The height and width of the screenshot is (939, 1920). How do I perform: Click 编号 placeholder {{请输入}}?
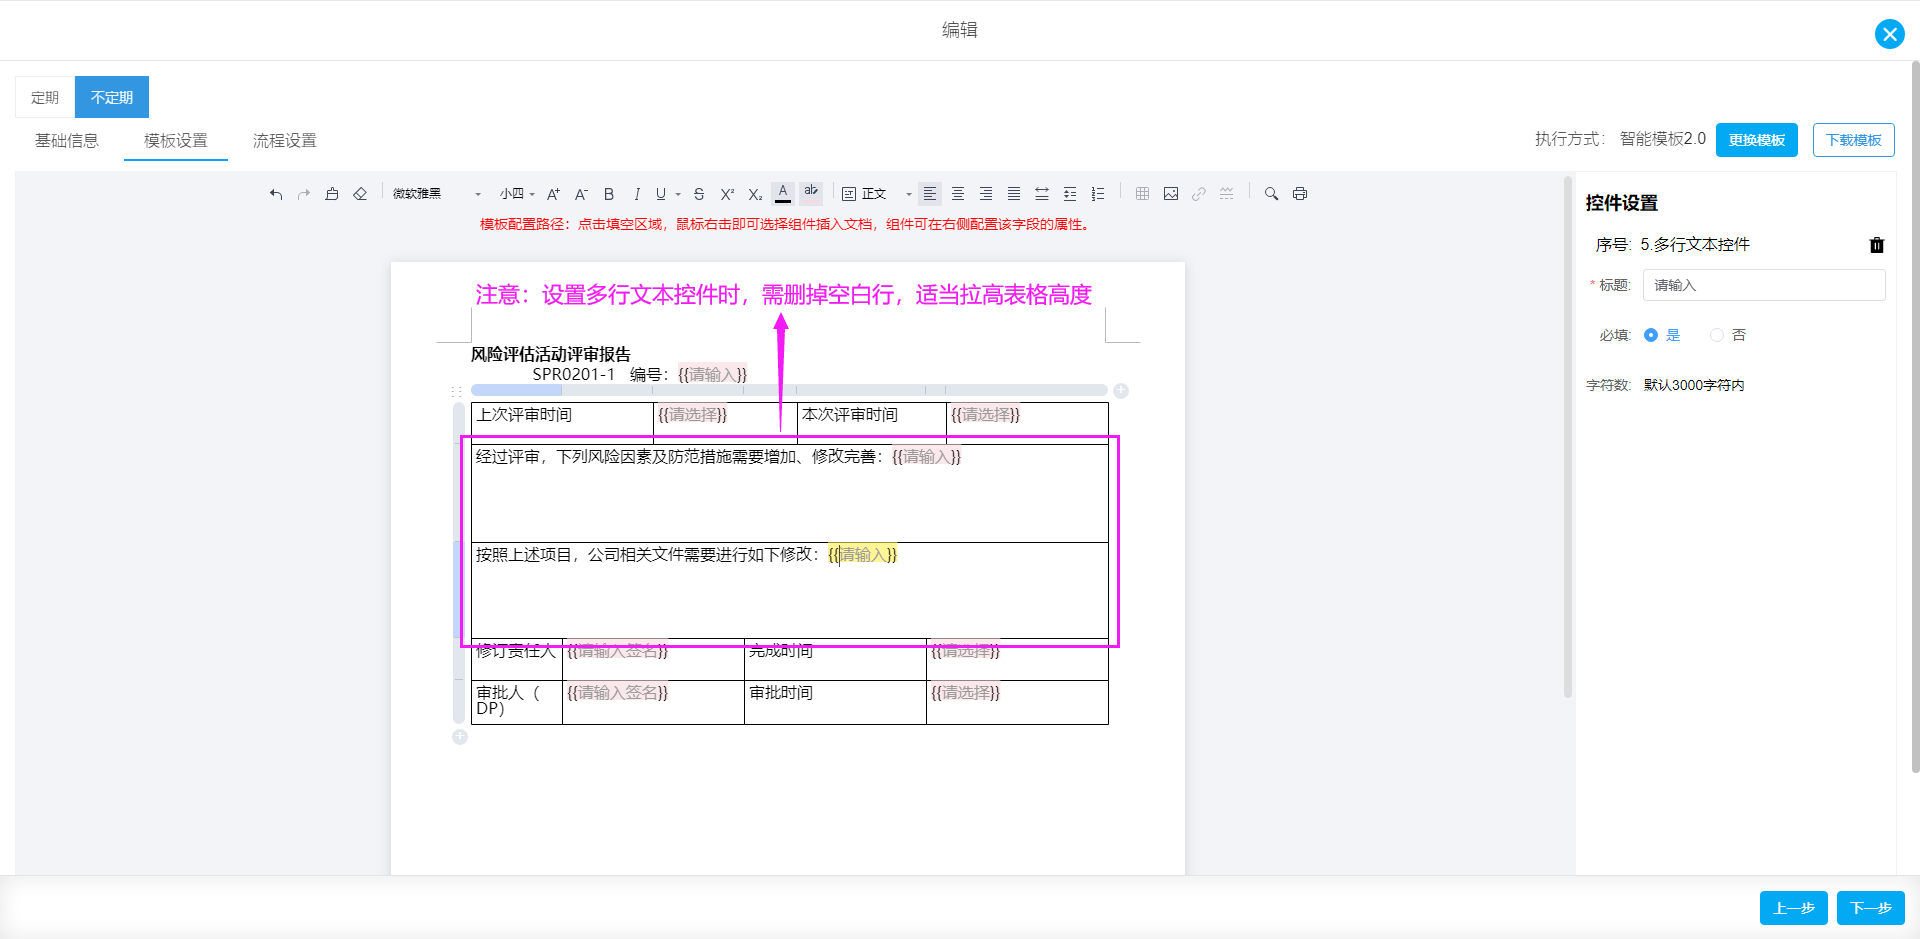click(x=712, y=374)
